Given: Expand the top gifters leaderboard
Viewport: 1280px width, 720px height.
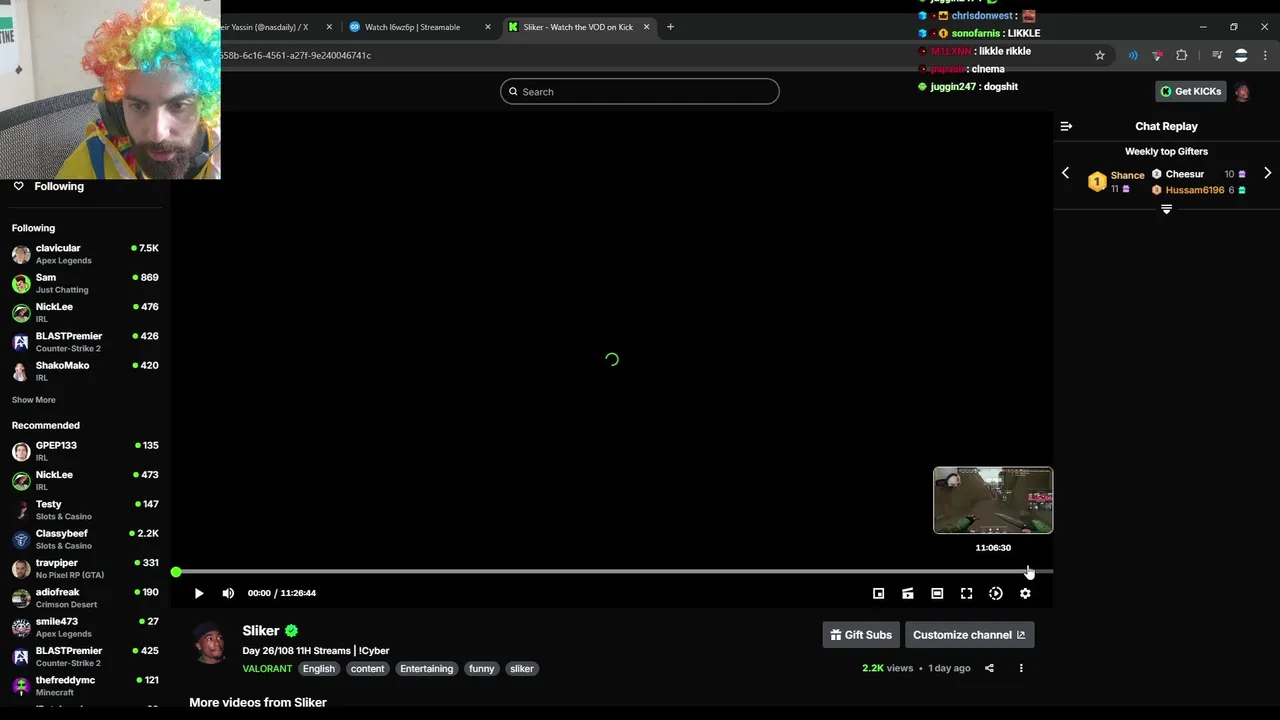Looking at the screenshot, I should [1166, 209].
